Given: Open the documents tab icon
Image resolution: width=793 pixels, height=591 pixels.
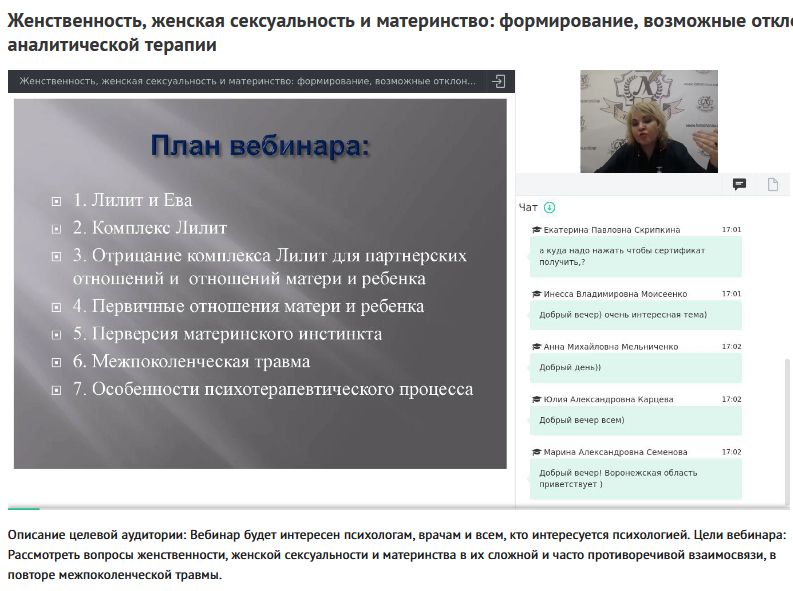Looking at the screenshot, I should (772, 184).
